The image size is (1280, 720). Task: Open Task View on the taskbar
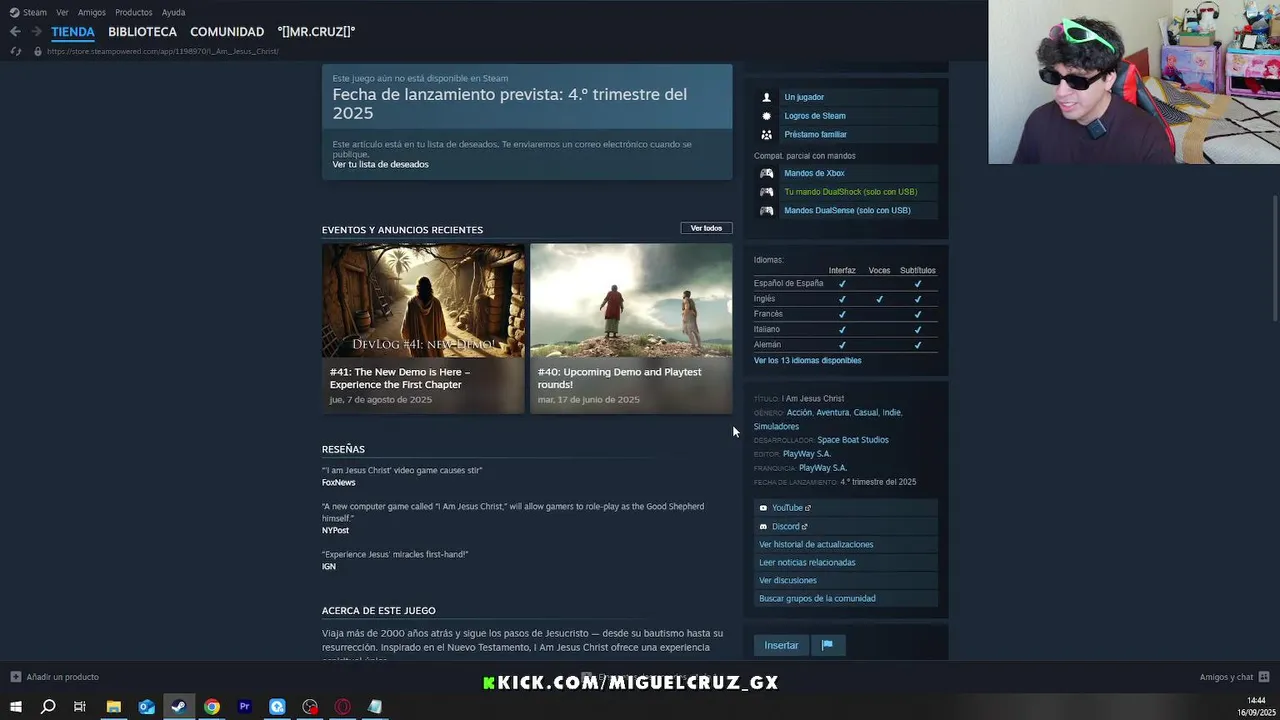[80, 707]
